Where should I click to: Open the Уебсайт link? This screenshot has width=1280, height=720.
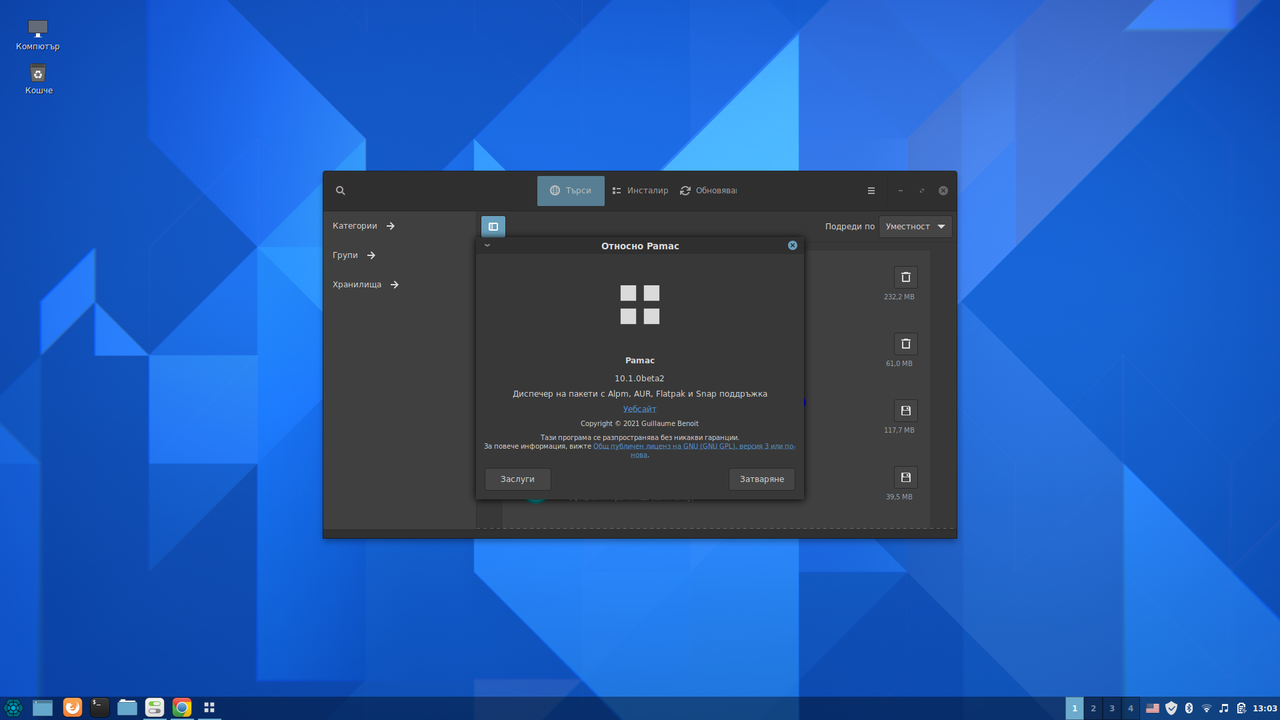(x=640, y=409)
